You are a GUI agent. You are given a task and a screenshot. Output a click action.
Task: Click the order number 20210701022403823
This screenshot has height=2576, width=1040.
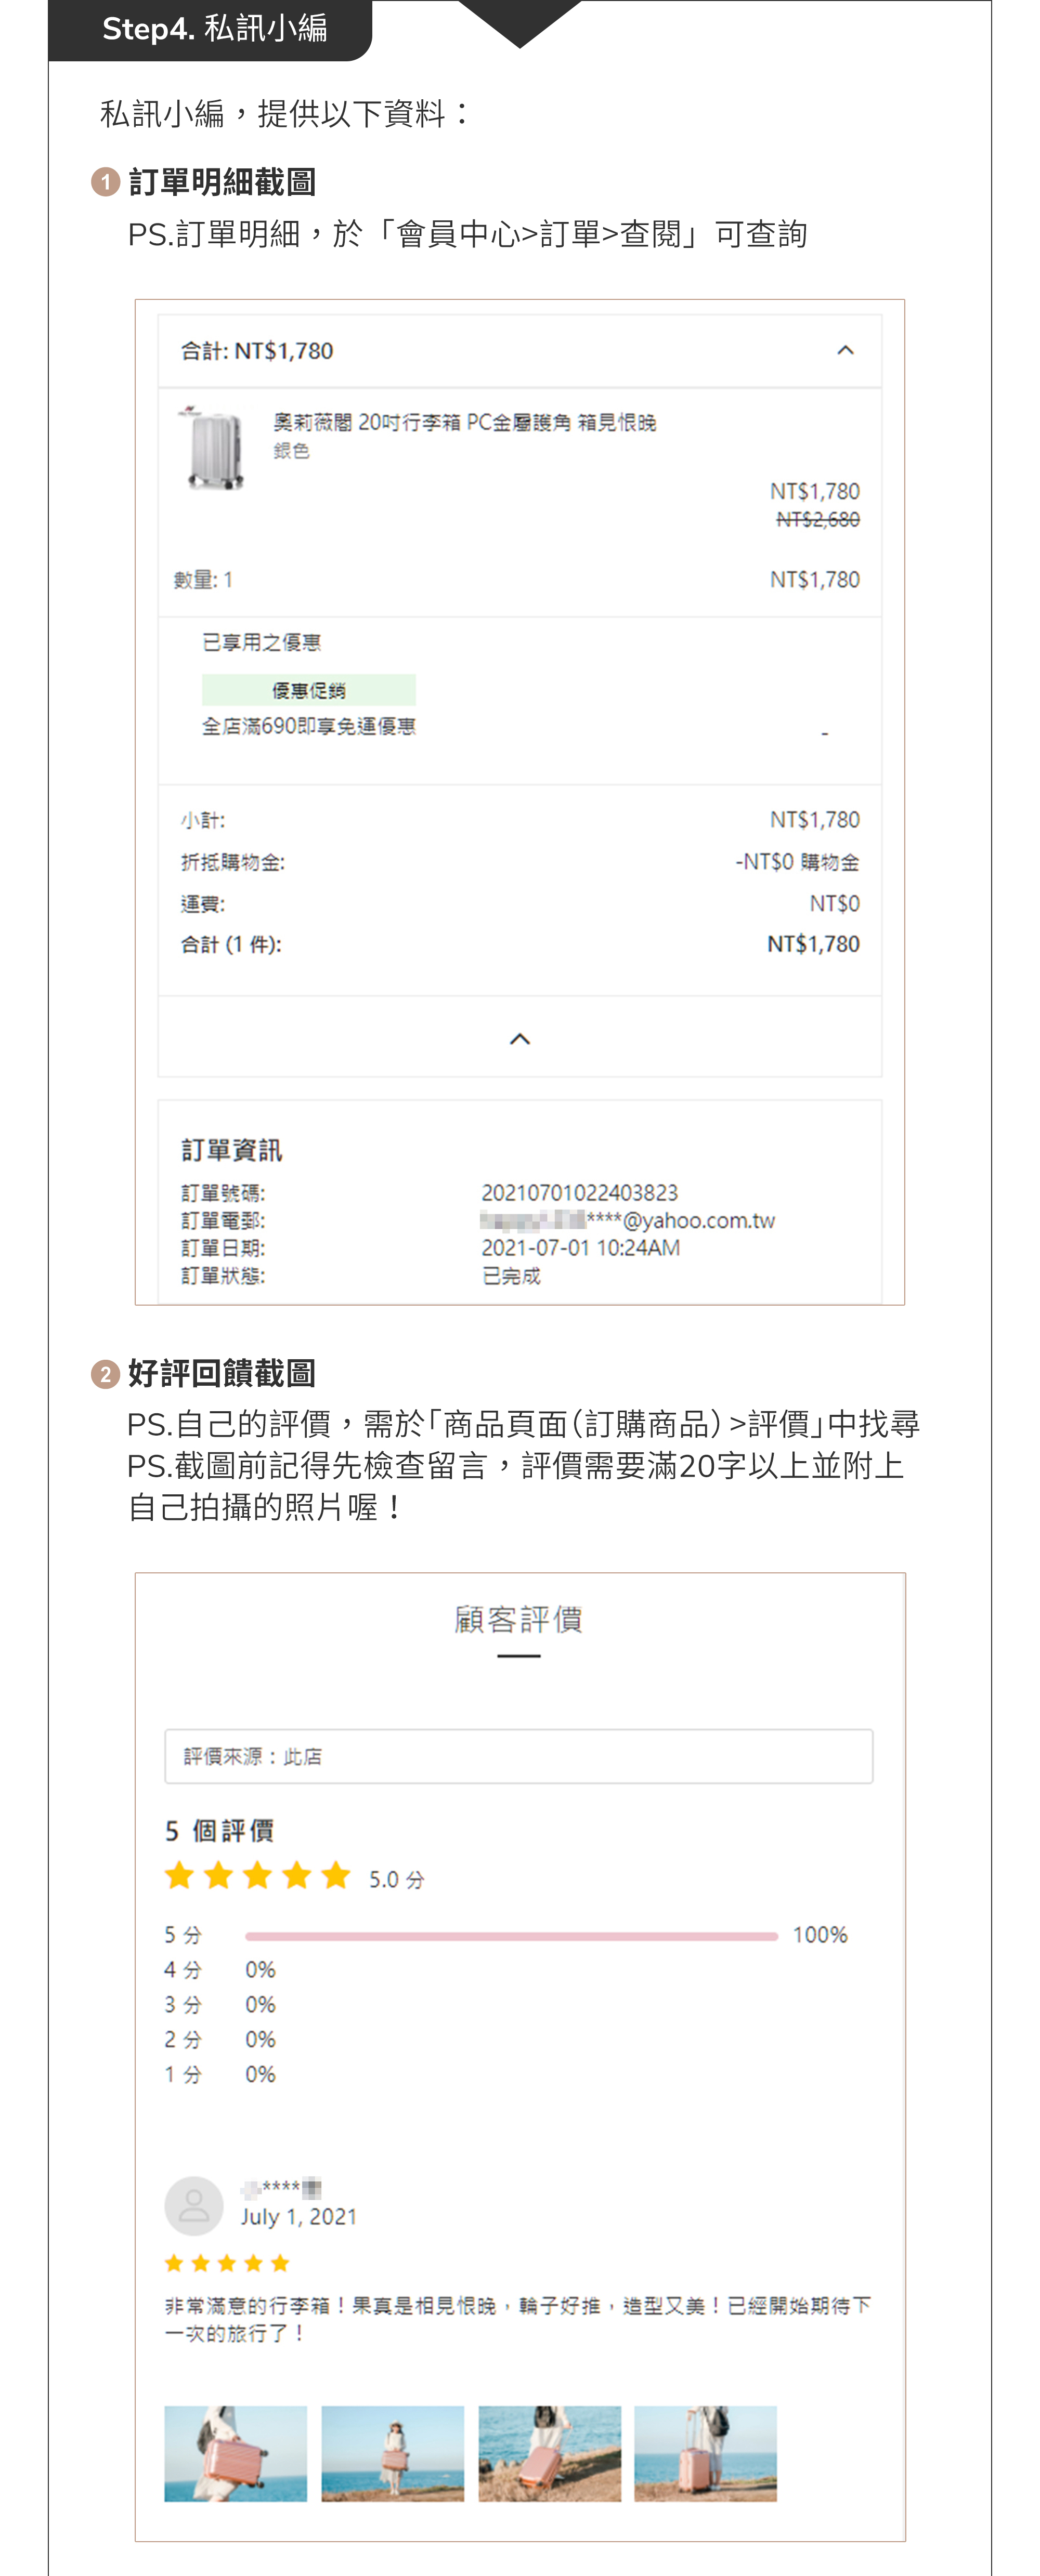[579, 1192]
